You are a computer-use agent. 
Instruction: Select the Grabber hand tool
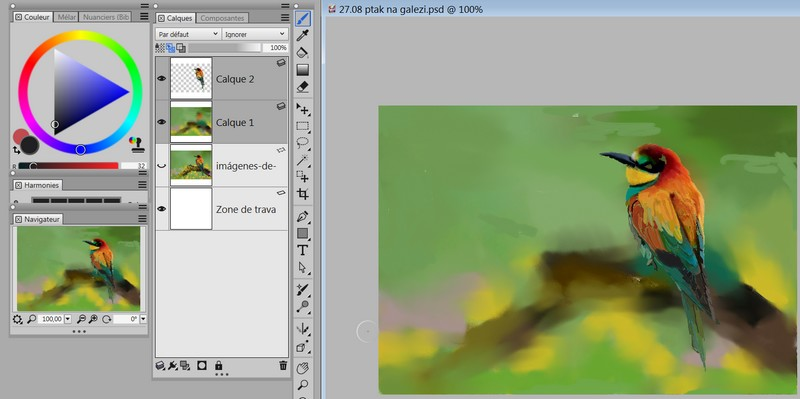[x=303, y=367]
